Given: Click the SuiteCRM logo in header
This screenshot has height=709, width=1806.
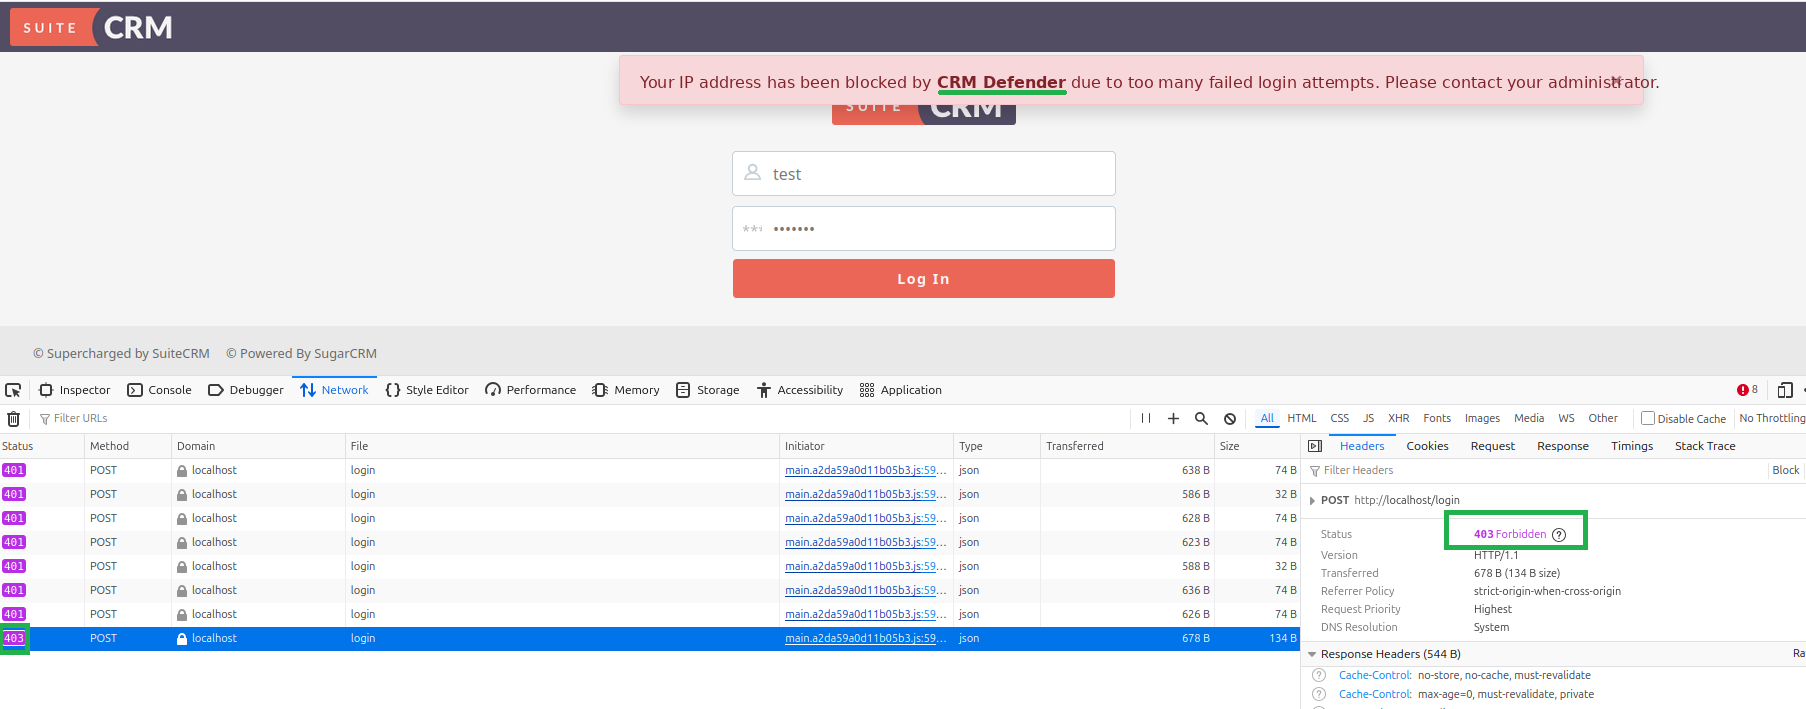Looking at the screenshot, I should [92, 27].
